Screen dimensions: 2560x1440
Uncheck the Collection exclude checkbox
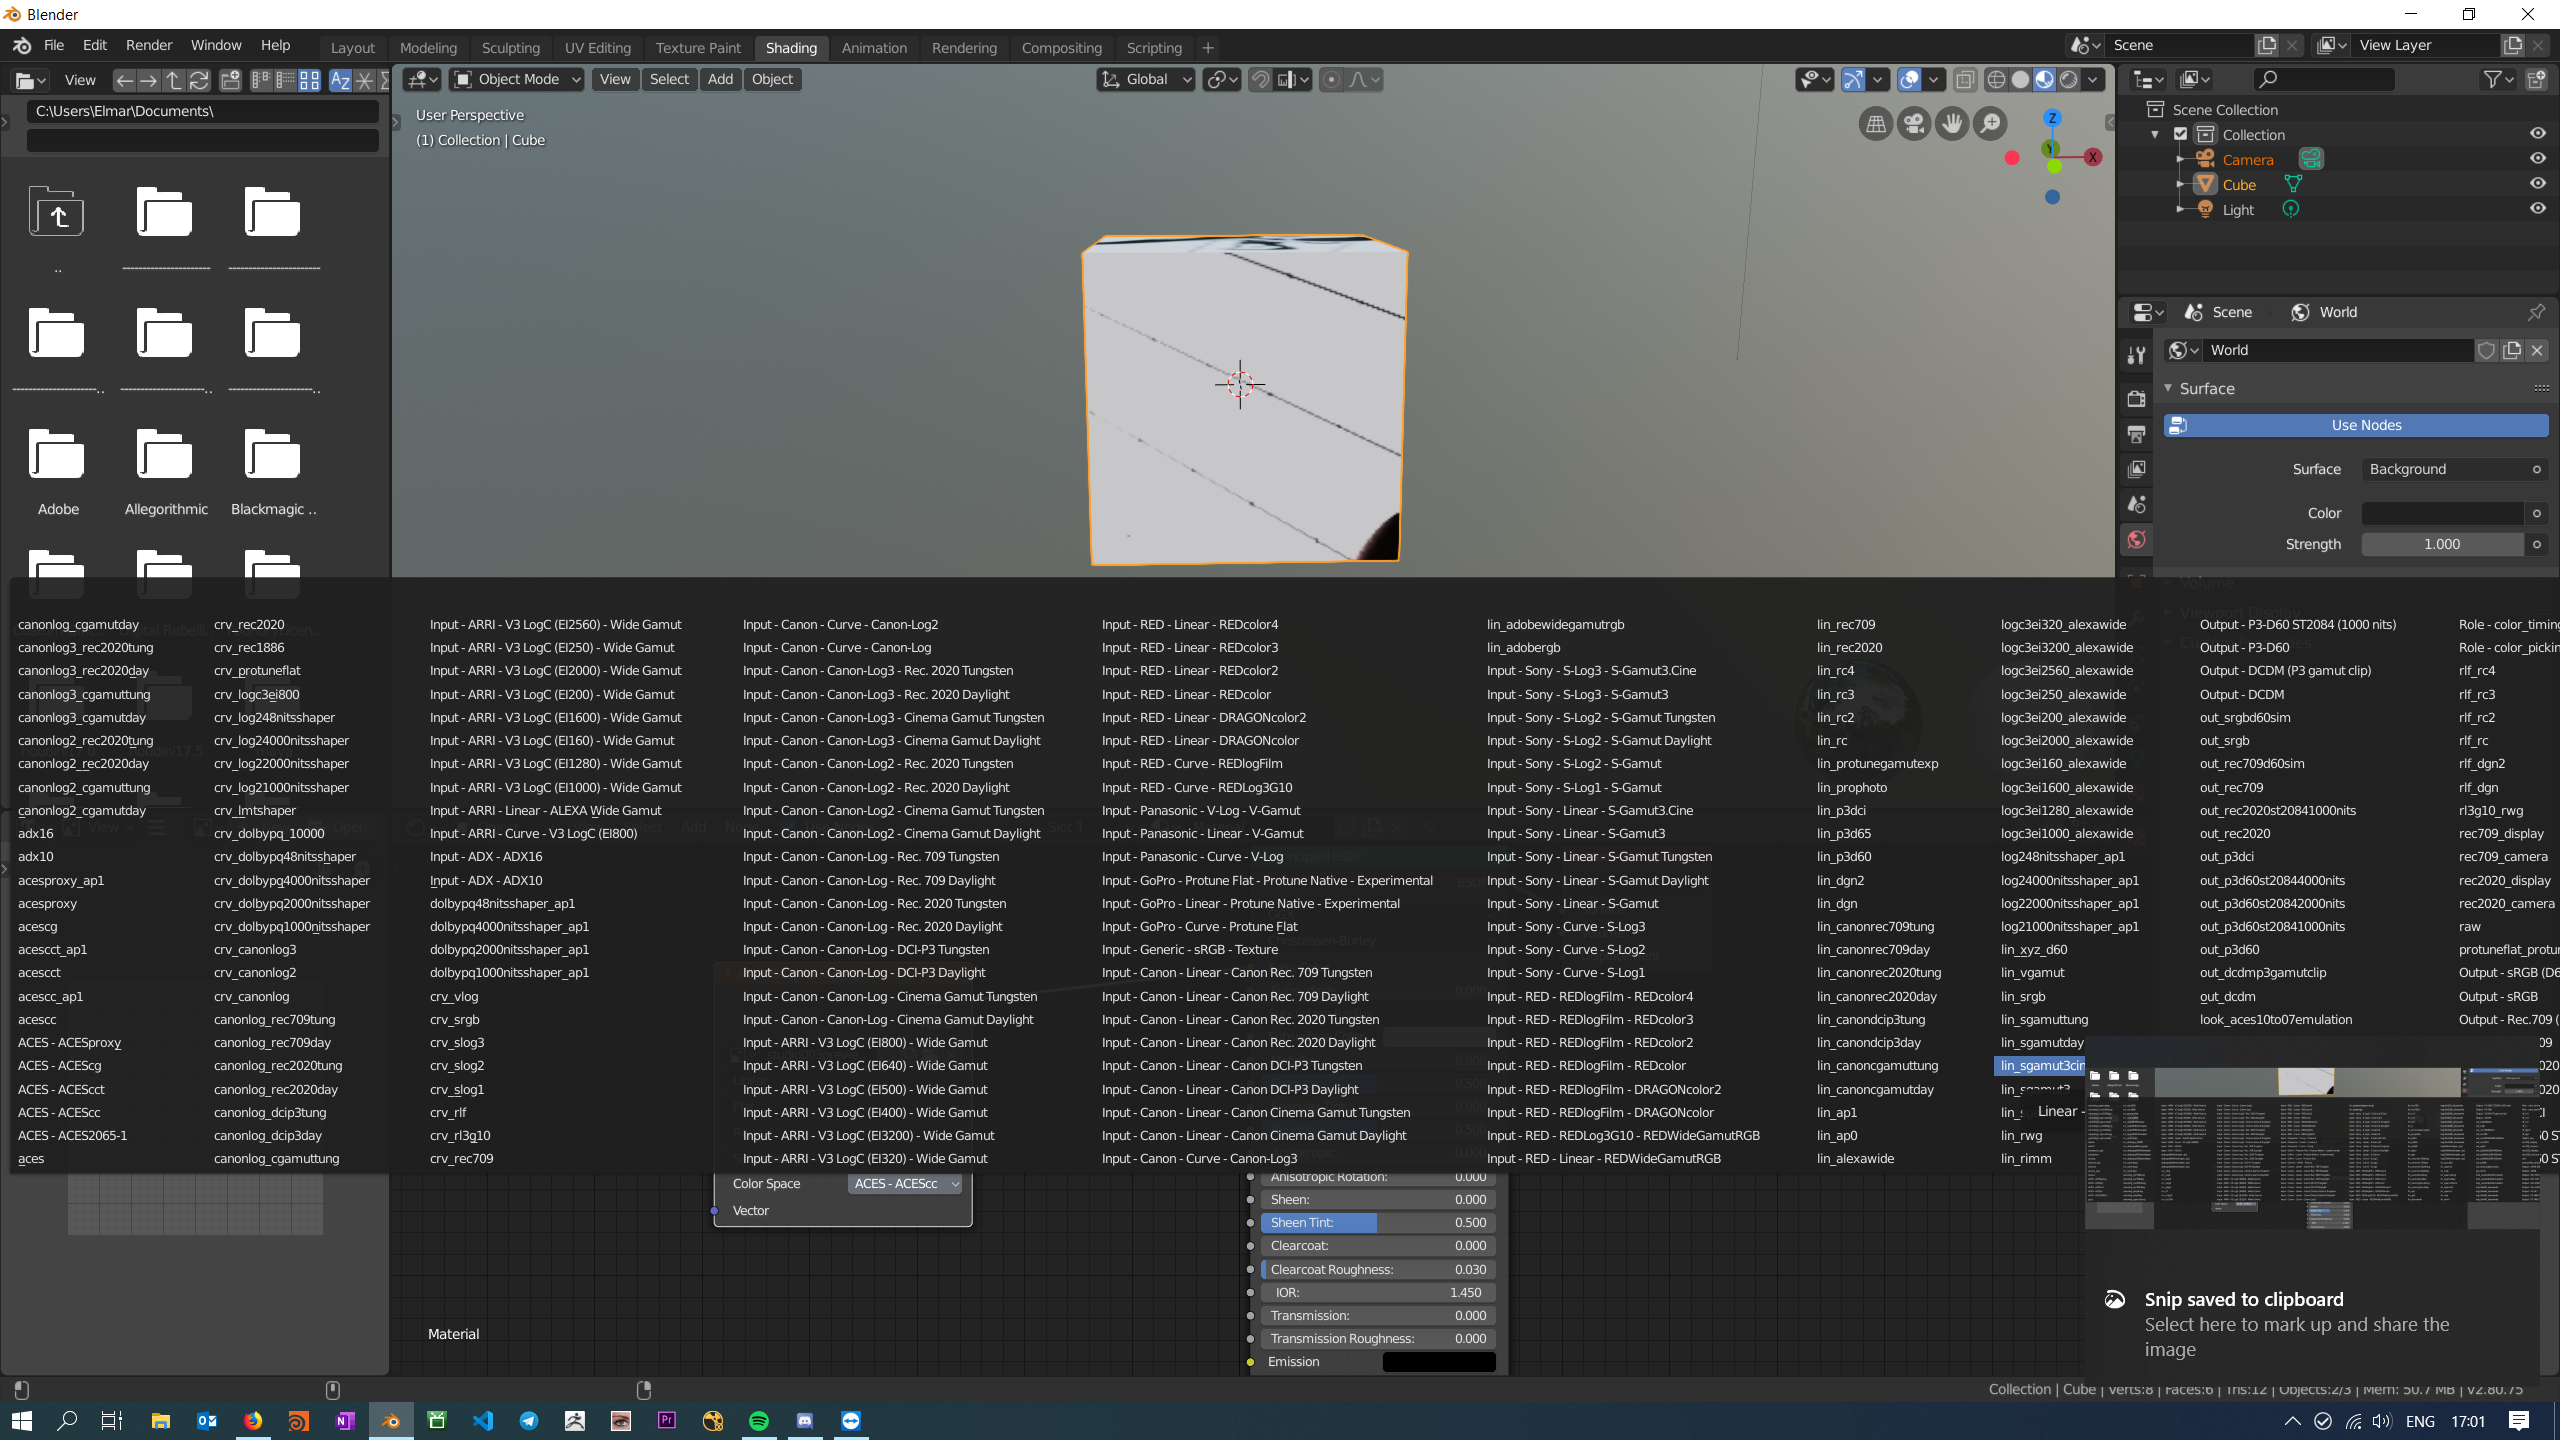pyautogui.click(x=2181, y=134)
